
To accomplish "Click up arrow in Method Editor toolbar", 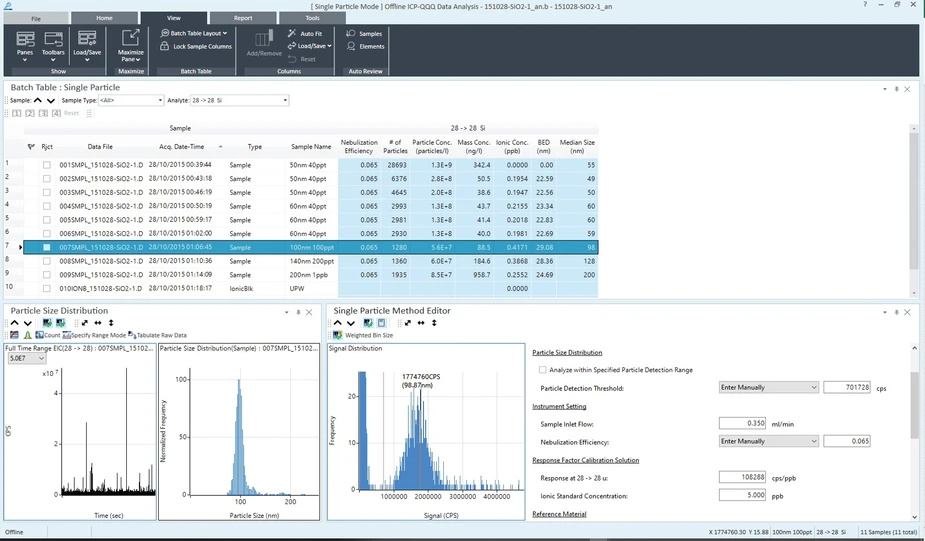I will [337, 323].
